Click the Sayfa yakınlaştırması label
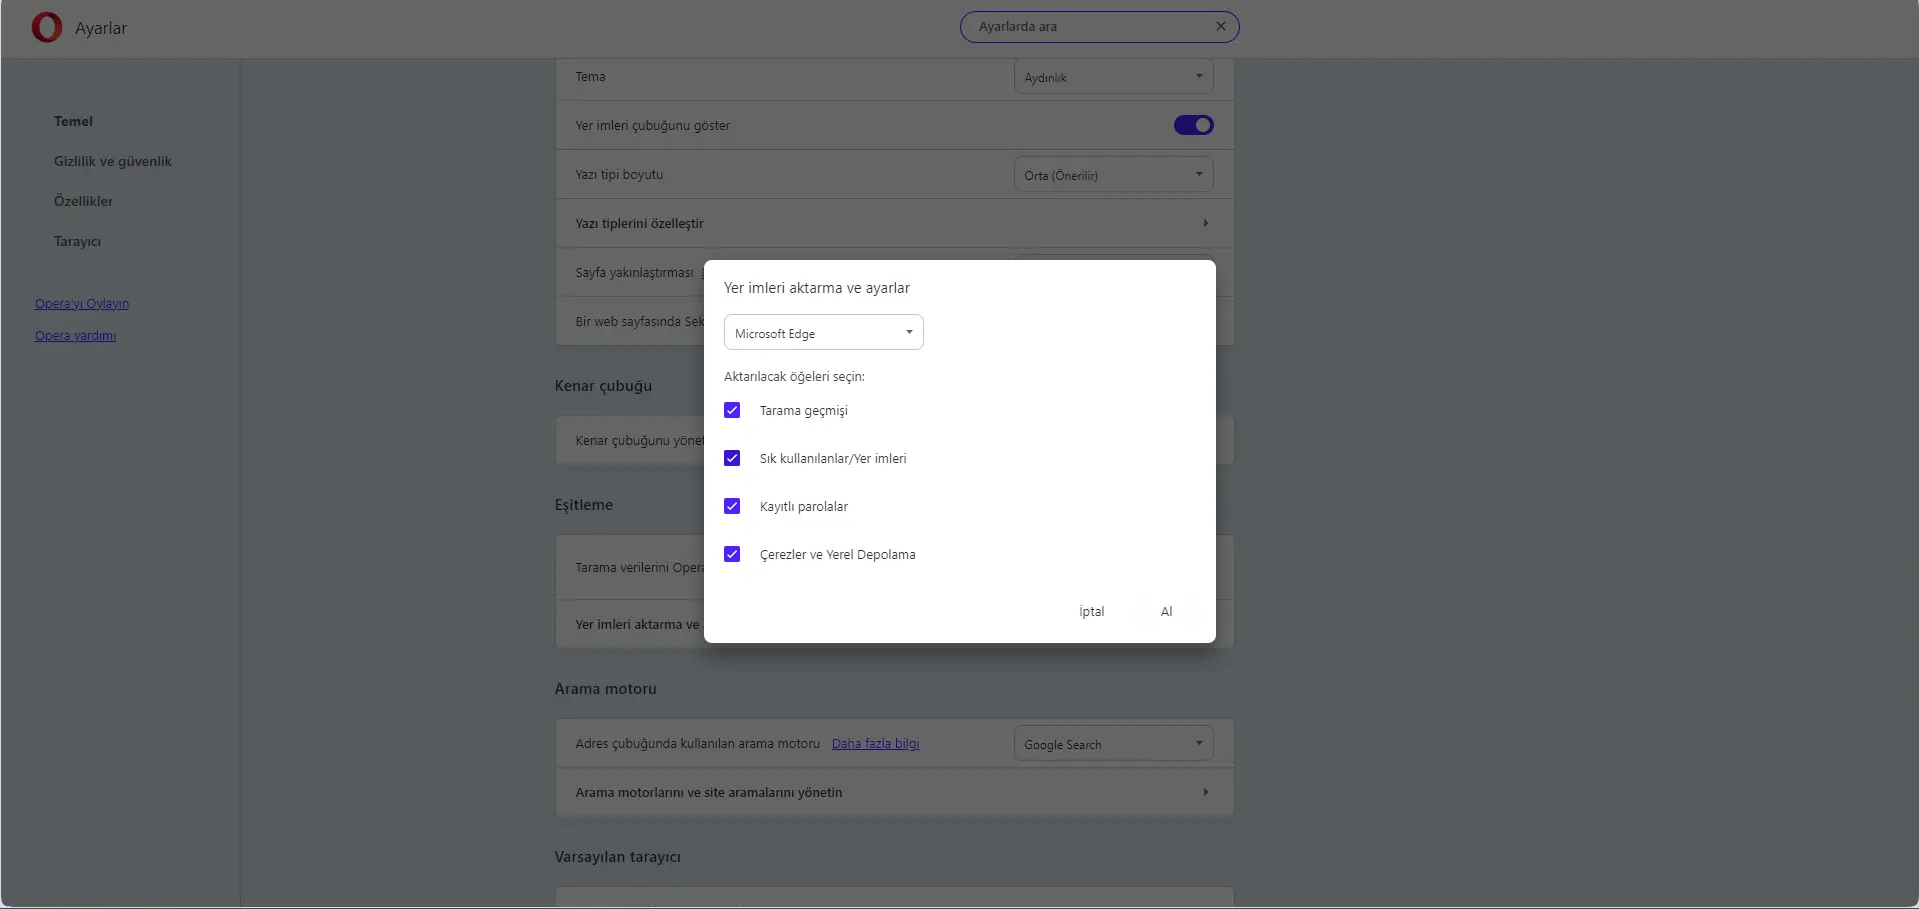The width and height of the screenshot is (1919, 909). (634, 272)
